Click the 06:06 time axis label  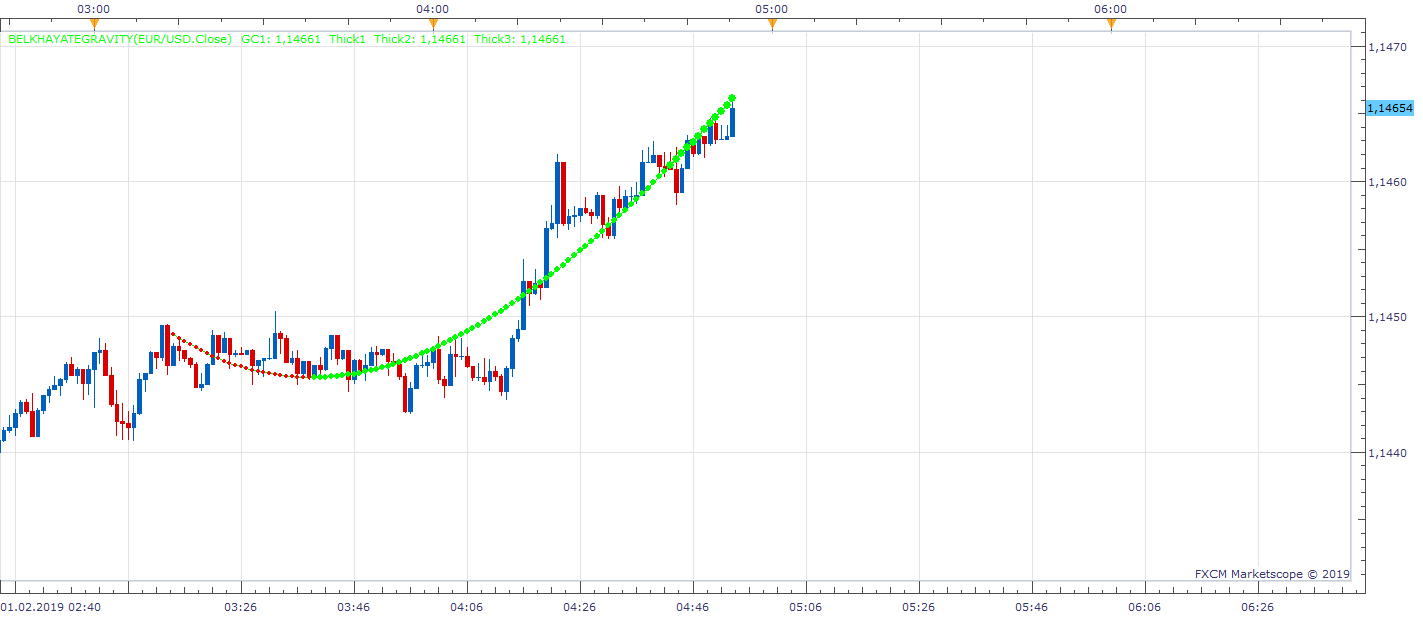(1145, 606)
